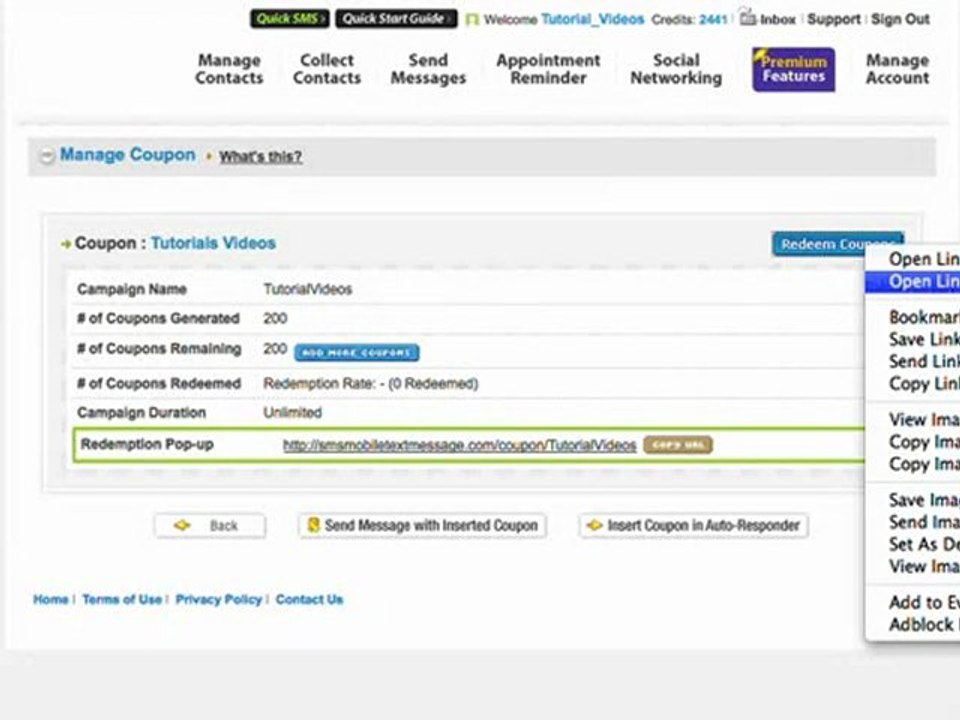Screen dimensions: 960x720
Task: Click the Manage Coupon heading
Action: 127,155
